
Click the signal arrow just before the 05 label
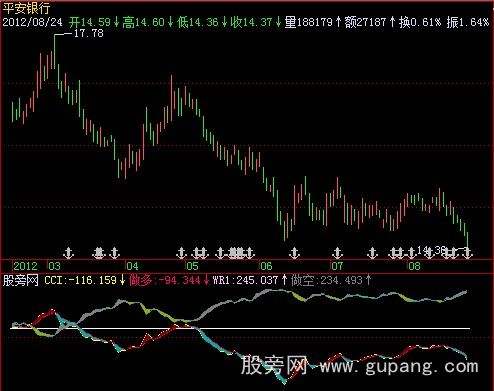(x=181, y=253)
